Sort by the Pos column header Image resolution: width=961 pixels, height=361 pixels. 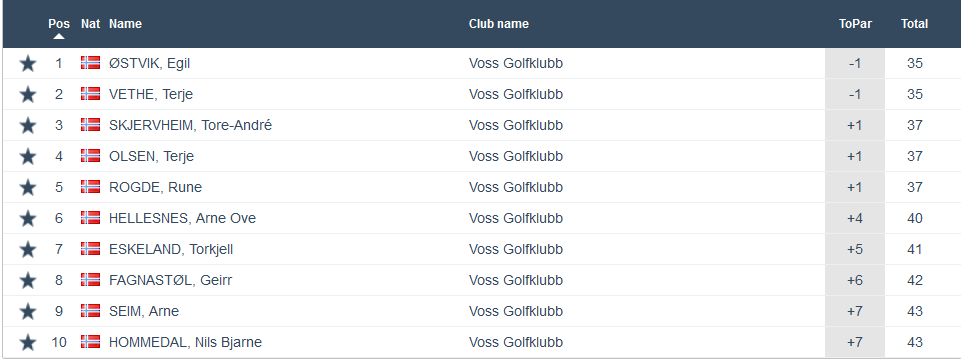point(59,24)
